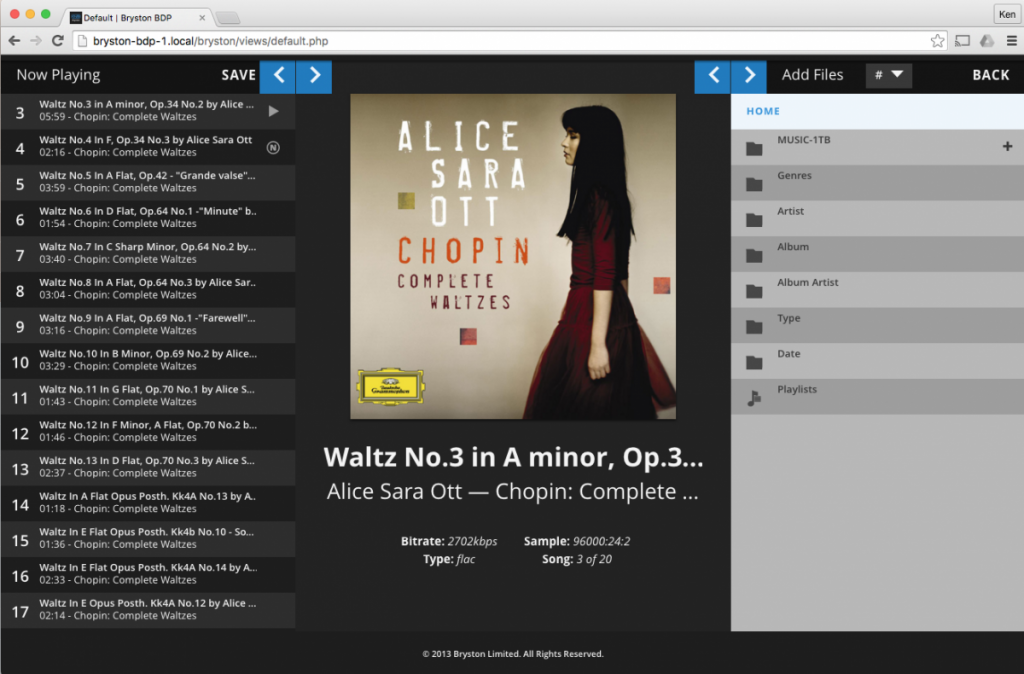Add MUSIC-1TB folder with plus icon

pos(1007,146)
